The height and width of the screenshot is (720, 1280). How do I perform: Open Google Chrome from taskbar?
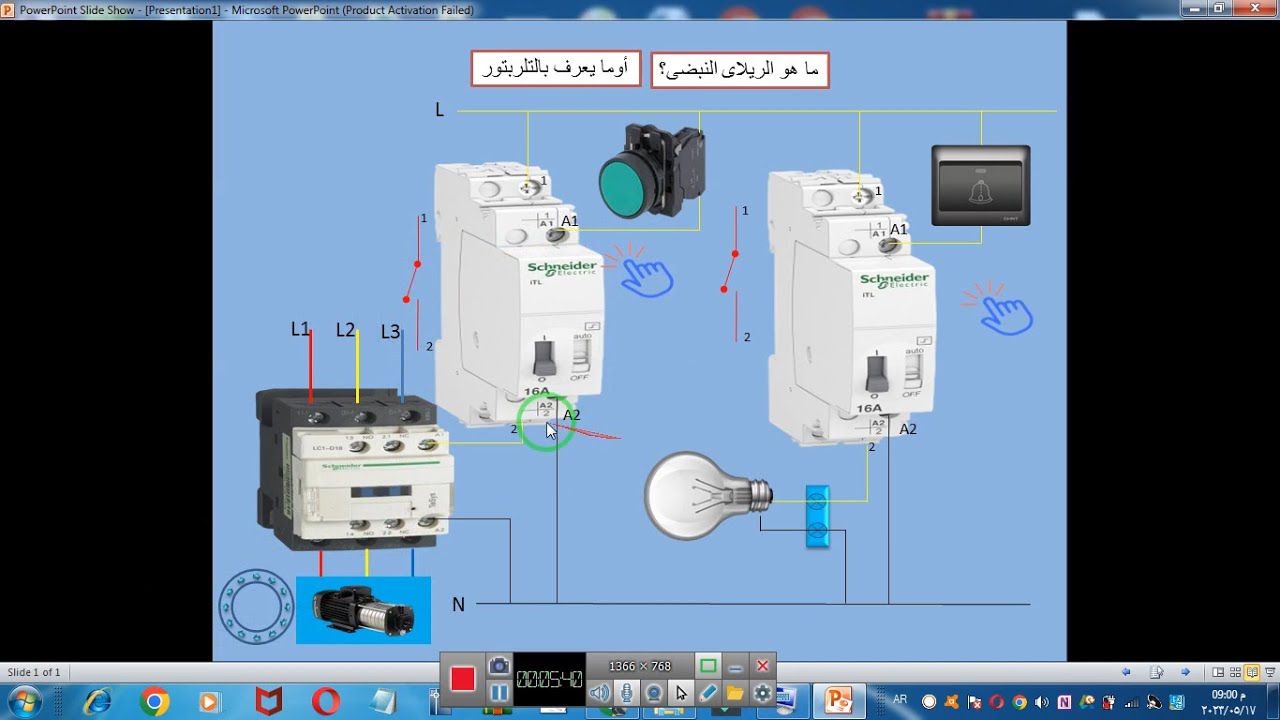(154, 702)
